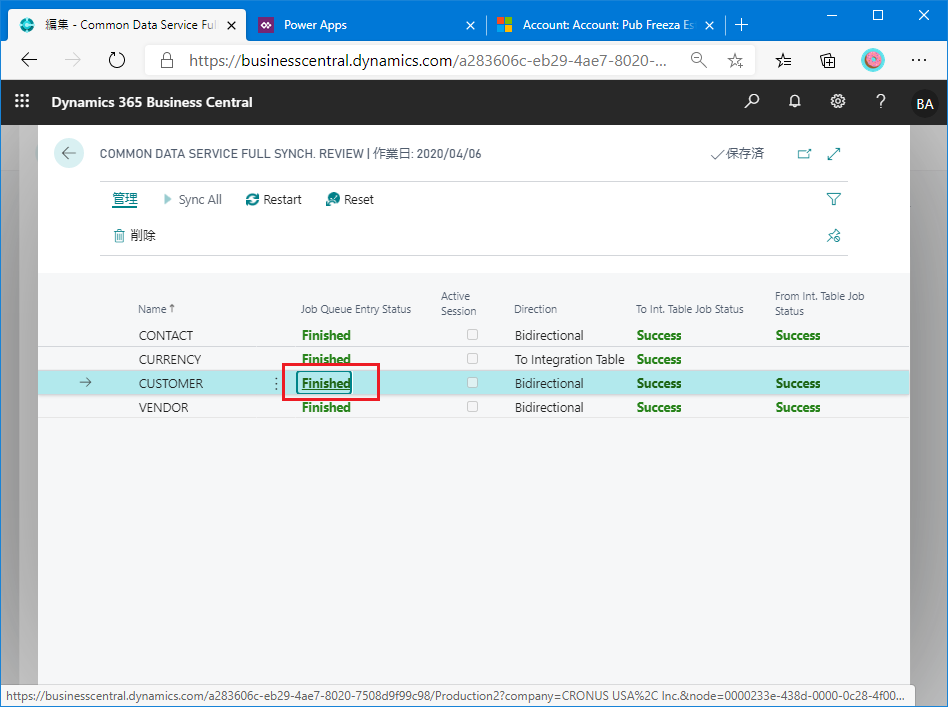Click the search magnifier in Business Central header
The image size is (948, 707).
752,101
